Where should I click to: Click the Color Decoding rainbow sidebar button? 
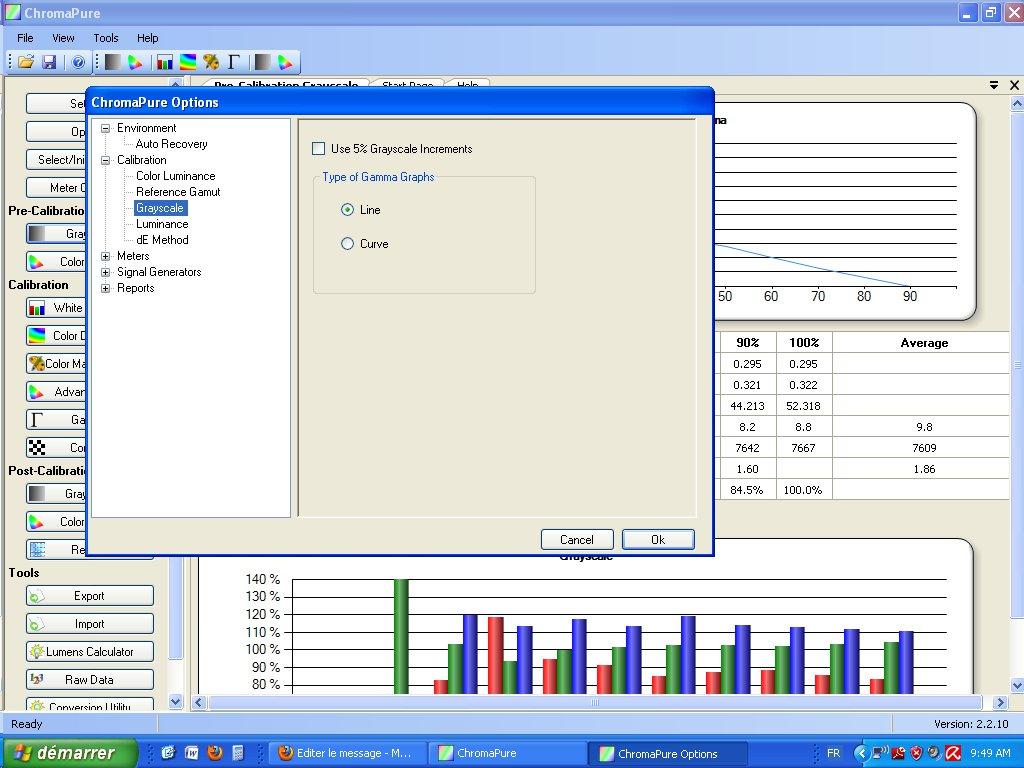56,336
